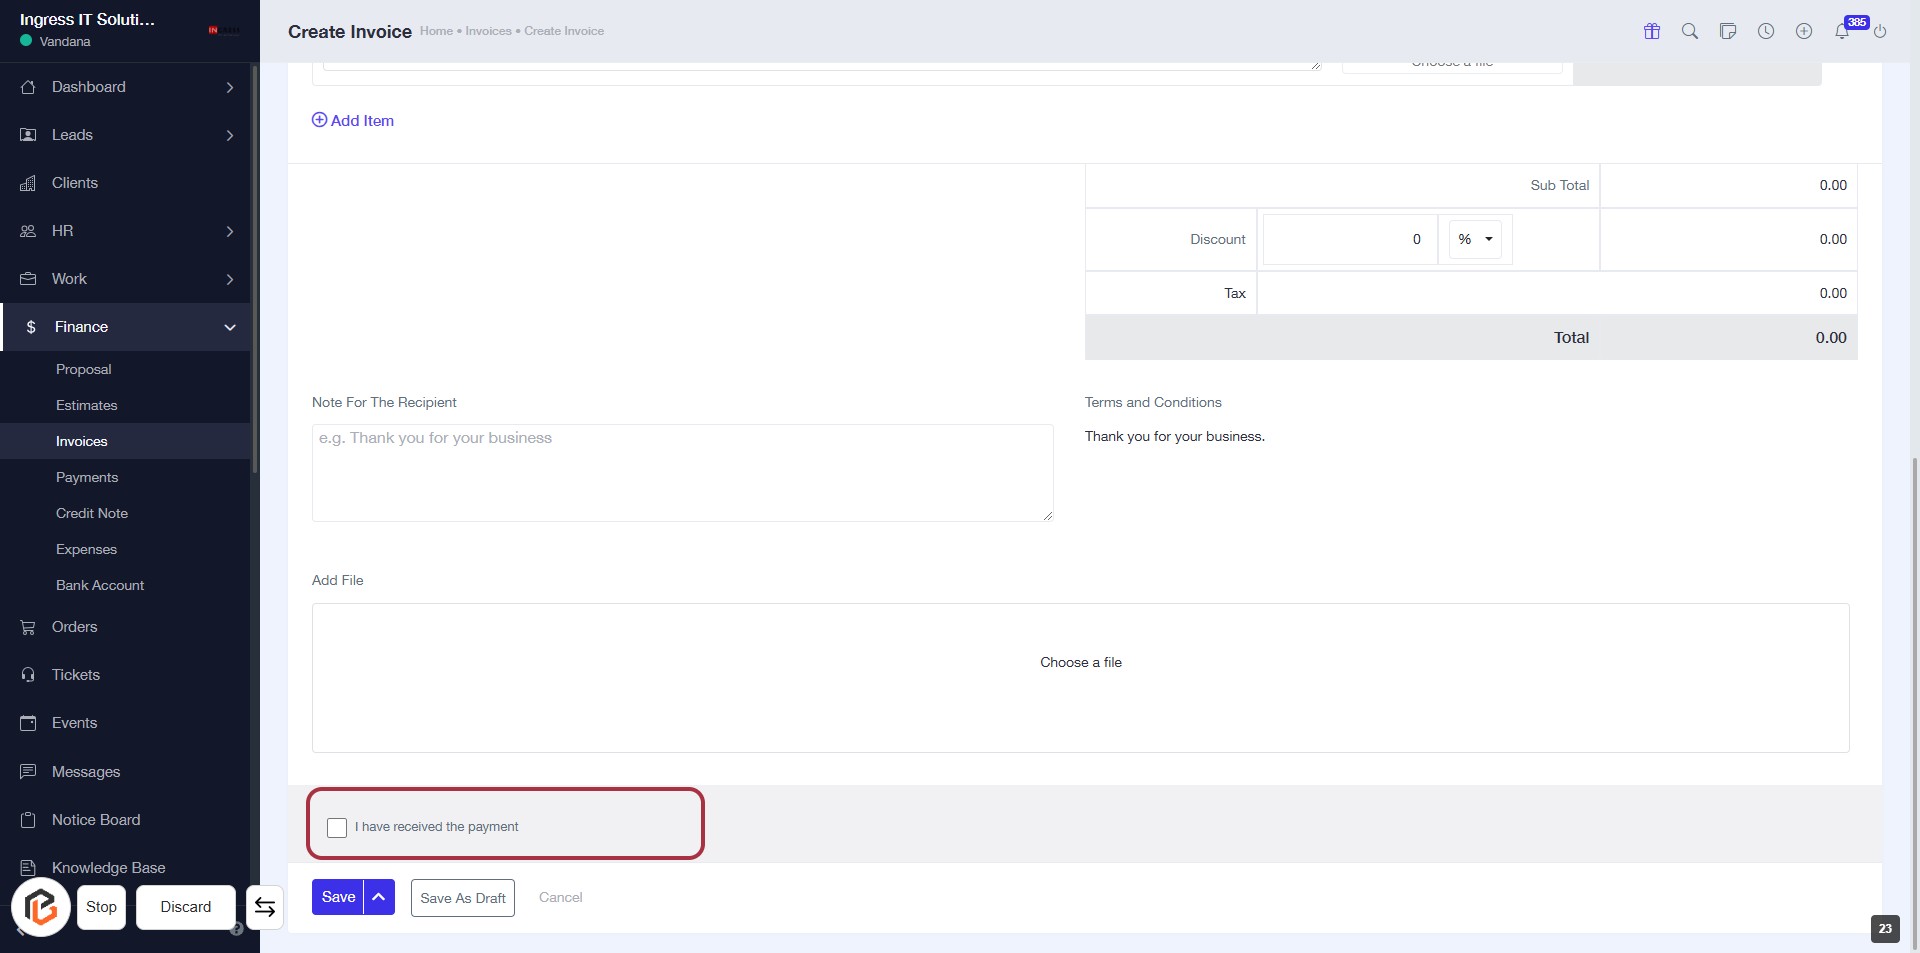Check 'I have received the payment'

tap(337, 828)
